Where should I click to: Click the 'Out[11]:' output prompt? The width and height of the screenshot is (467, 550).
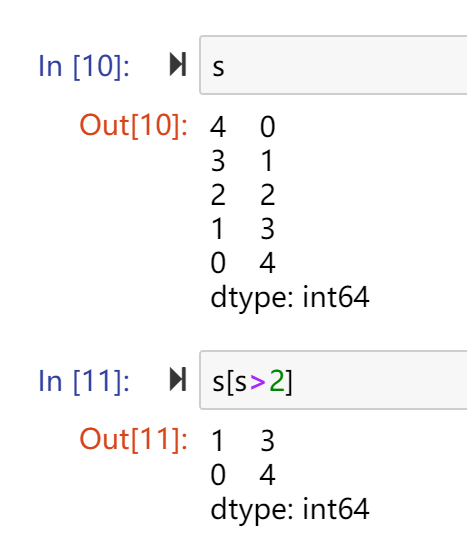click(x=134, y=440)
